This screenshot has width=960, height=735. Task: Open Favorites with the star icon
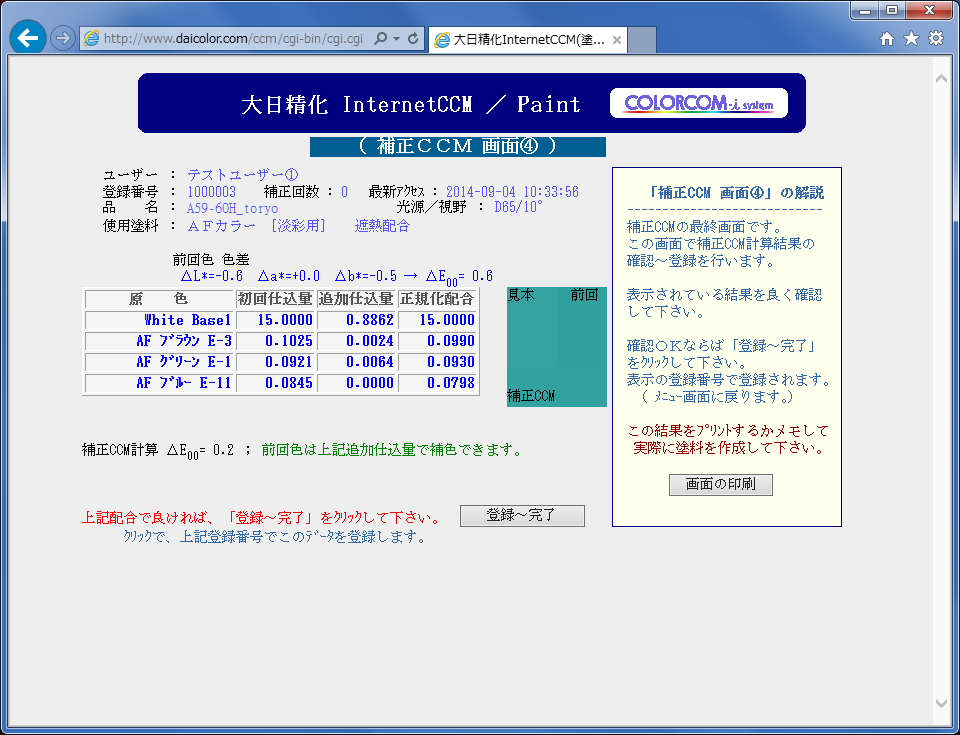tap(911, 39)
